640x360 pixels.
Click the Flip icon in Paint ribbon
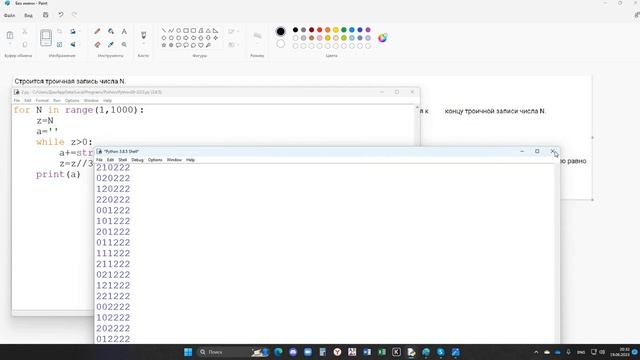pyautogui.click(x=73, y=44)
